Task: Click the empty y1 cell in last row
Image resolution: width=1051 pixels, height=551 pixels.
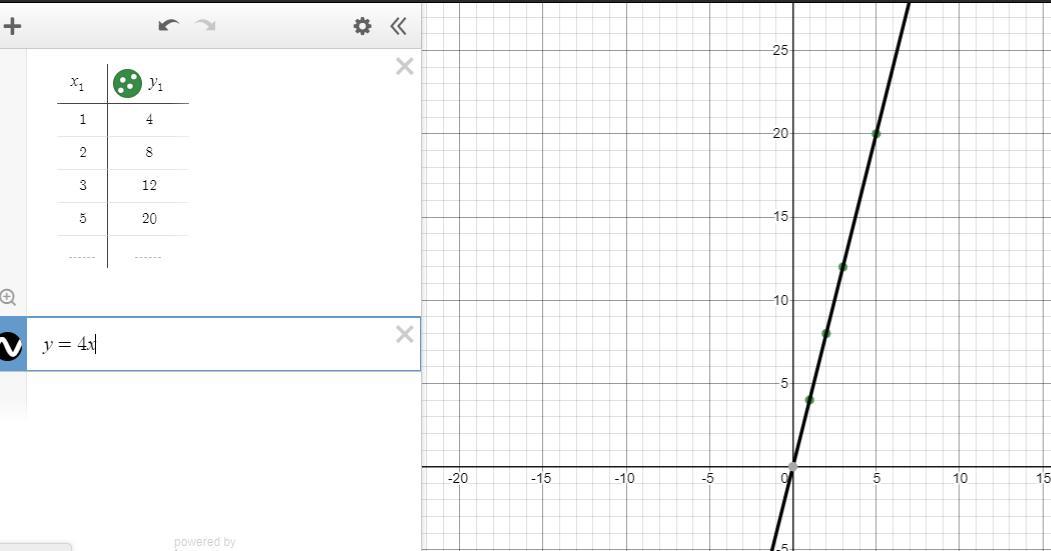Action: click(x=149, y=252)
